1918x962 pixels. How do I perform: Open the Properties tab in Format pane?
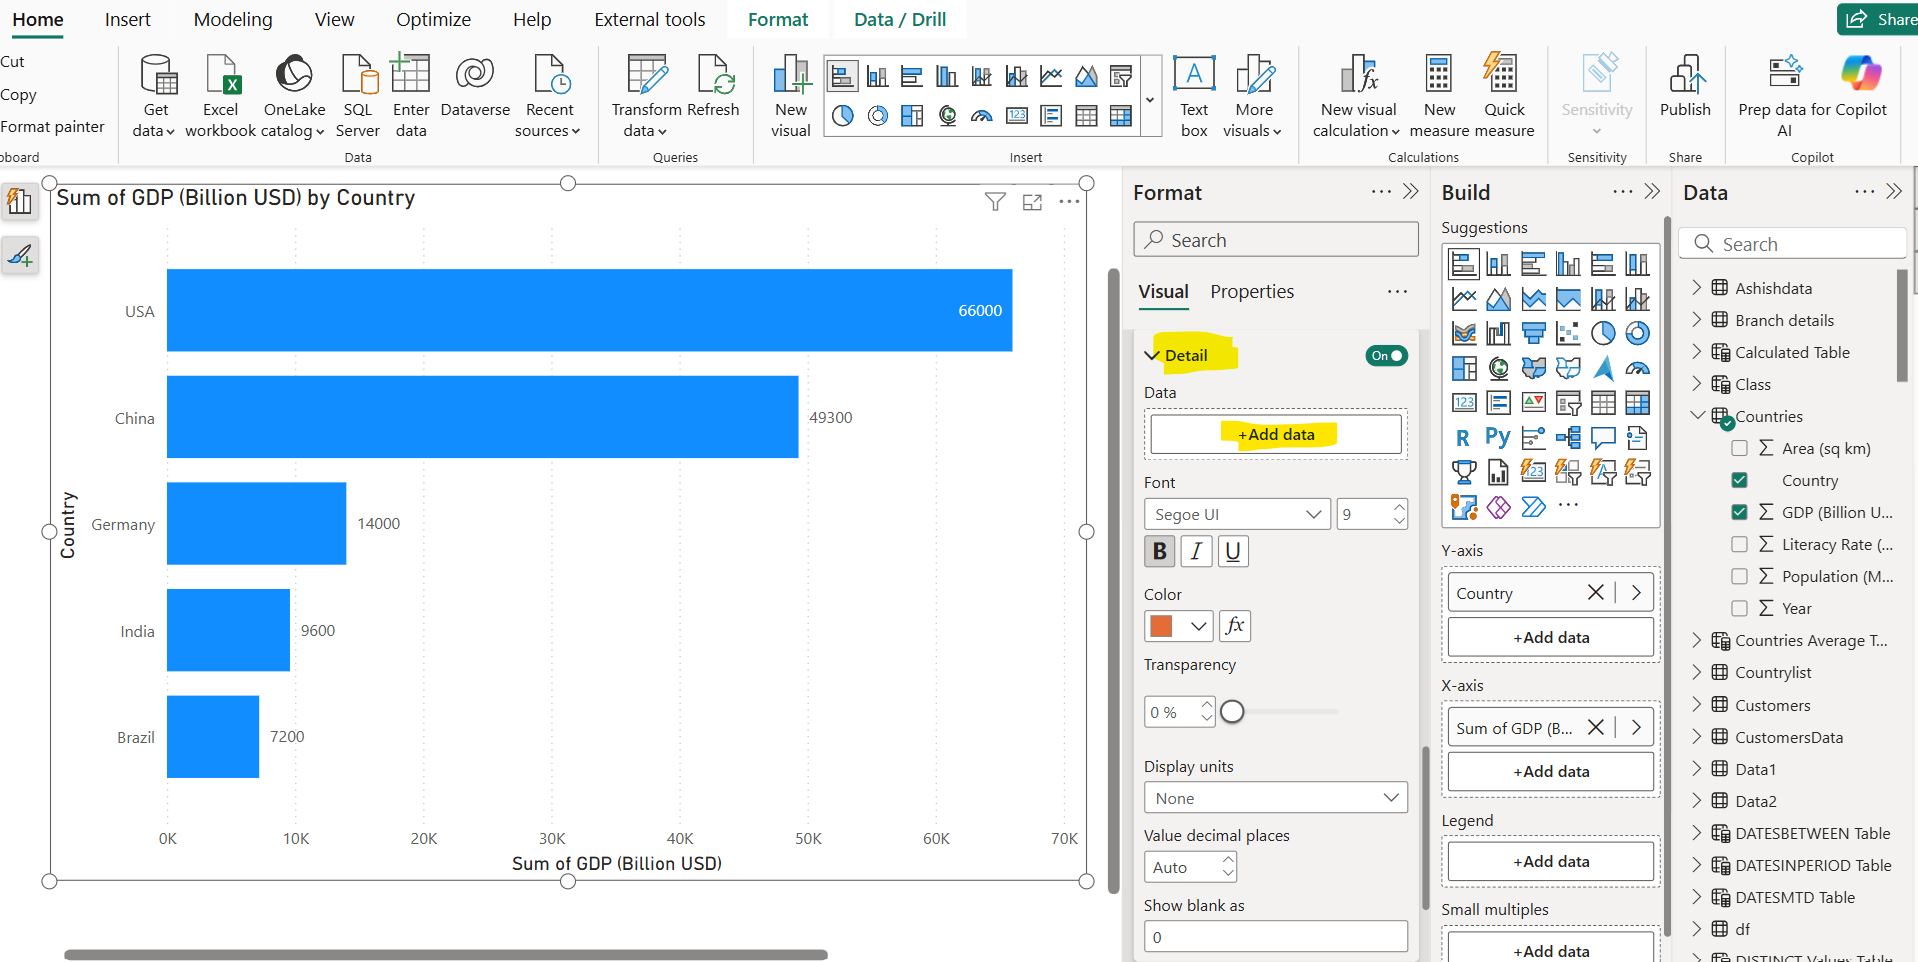(1251, 291)
